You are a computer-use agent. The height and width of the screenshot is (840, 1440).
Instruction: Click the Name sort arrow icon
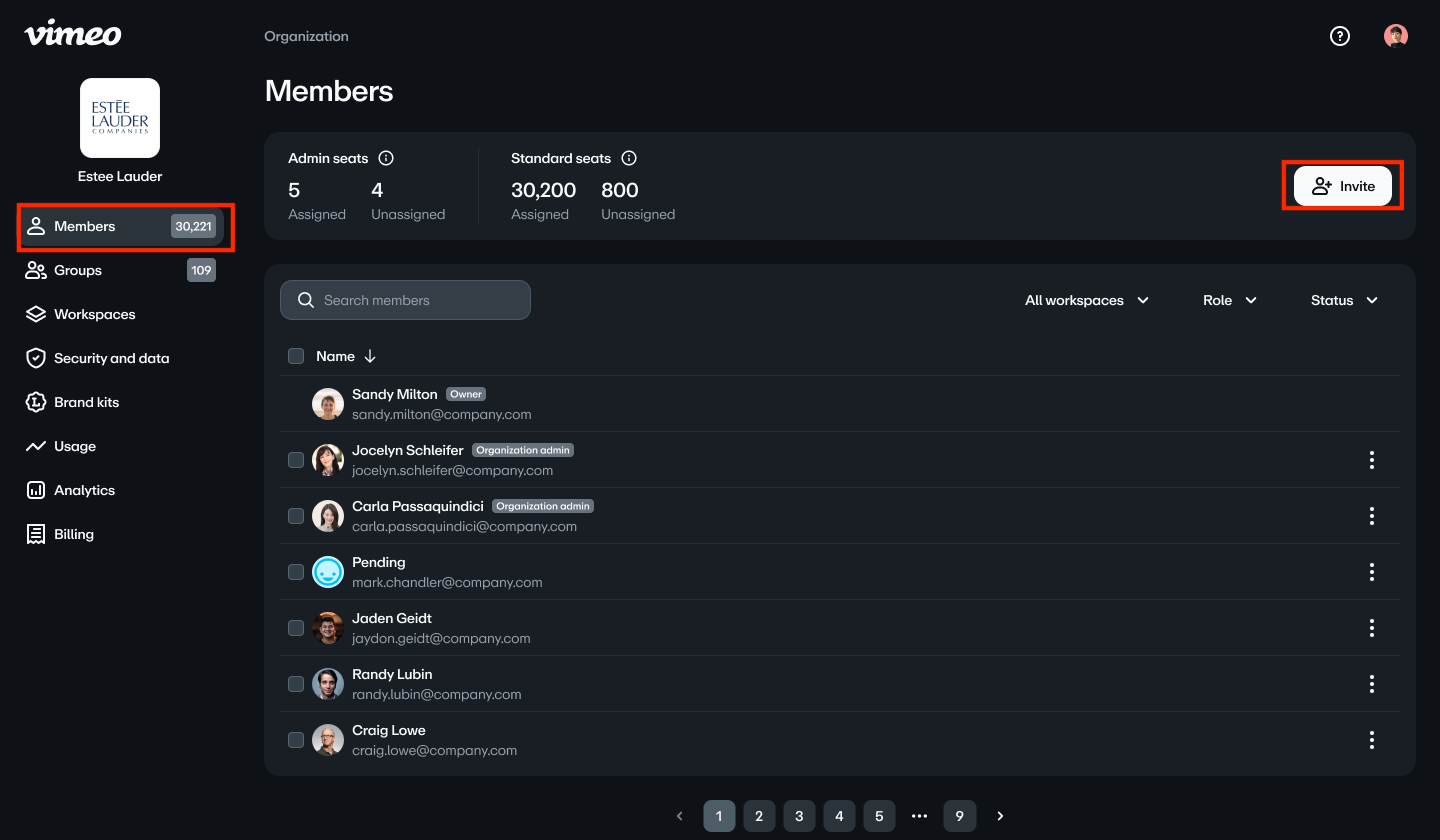(x=370, y=356)
